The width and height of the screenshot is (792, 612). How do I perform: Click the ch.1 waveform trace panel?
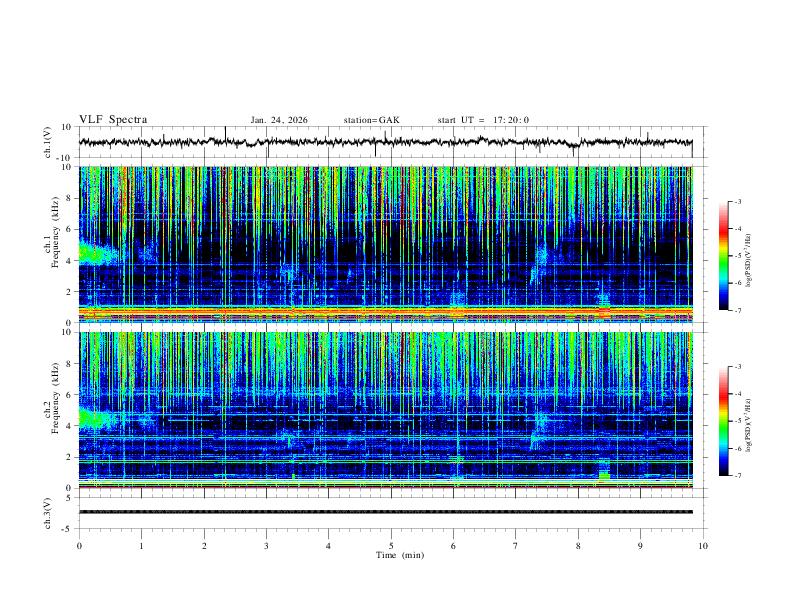click(392, 142)
